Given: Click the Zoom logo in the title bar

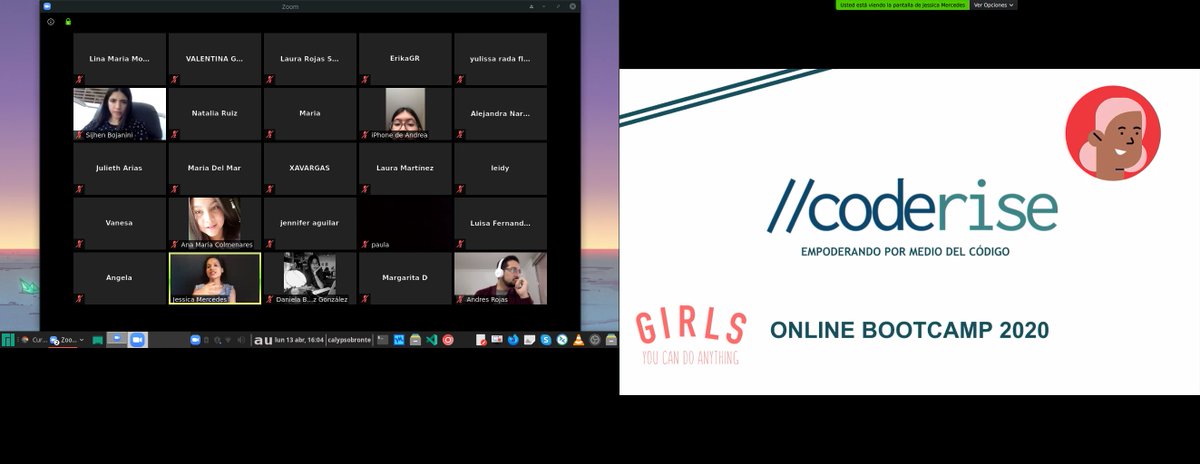Looking at the screenshot, I should click(47, 6).
